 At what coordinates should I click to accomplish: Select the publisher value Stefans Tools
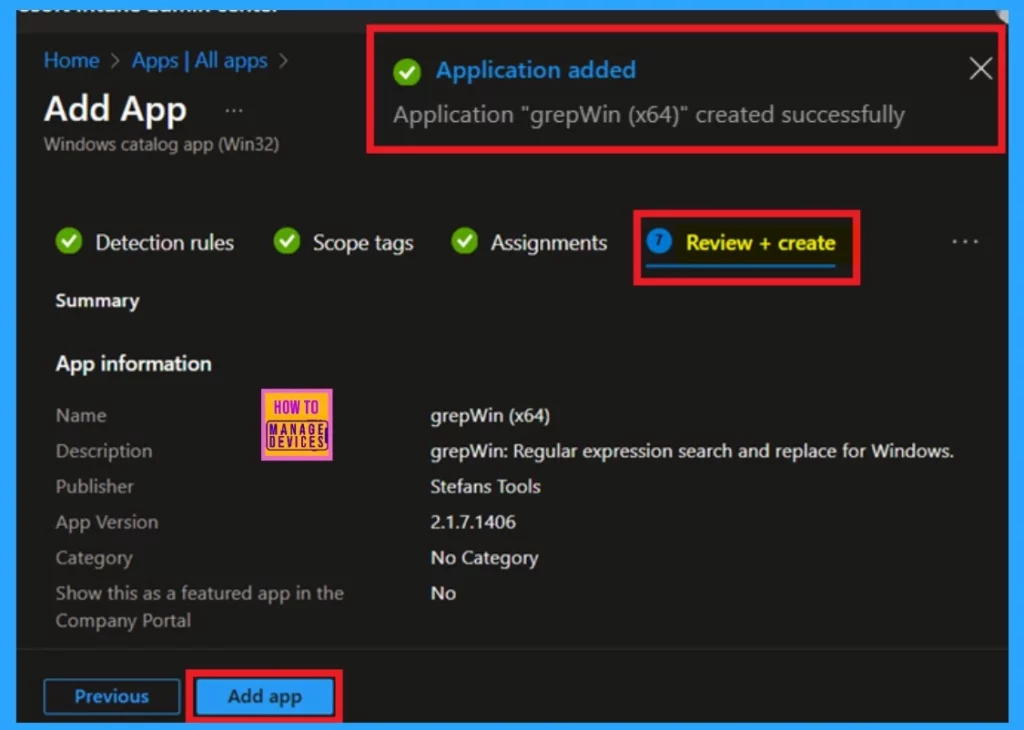pos(485,486)
